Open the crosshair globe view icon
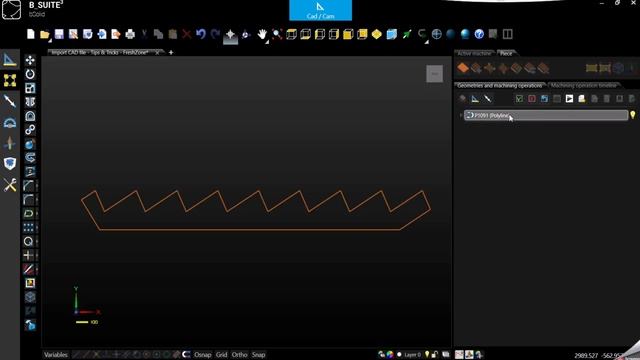 tap(436, 34)
